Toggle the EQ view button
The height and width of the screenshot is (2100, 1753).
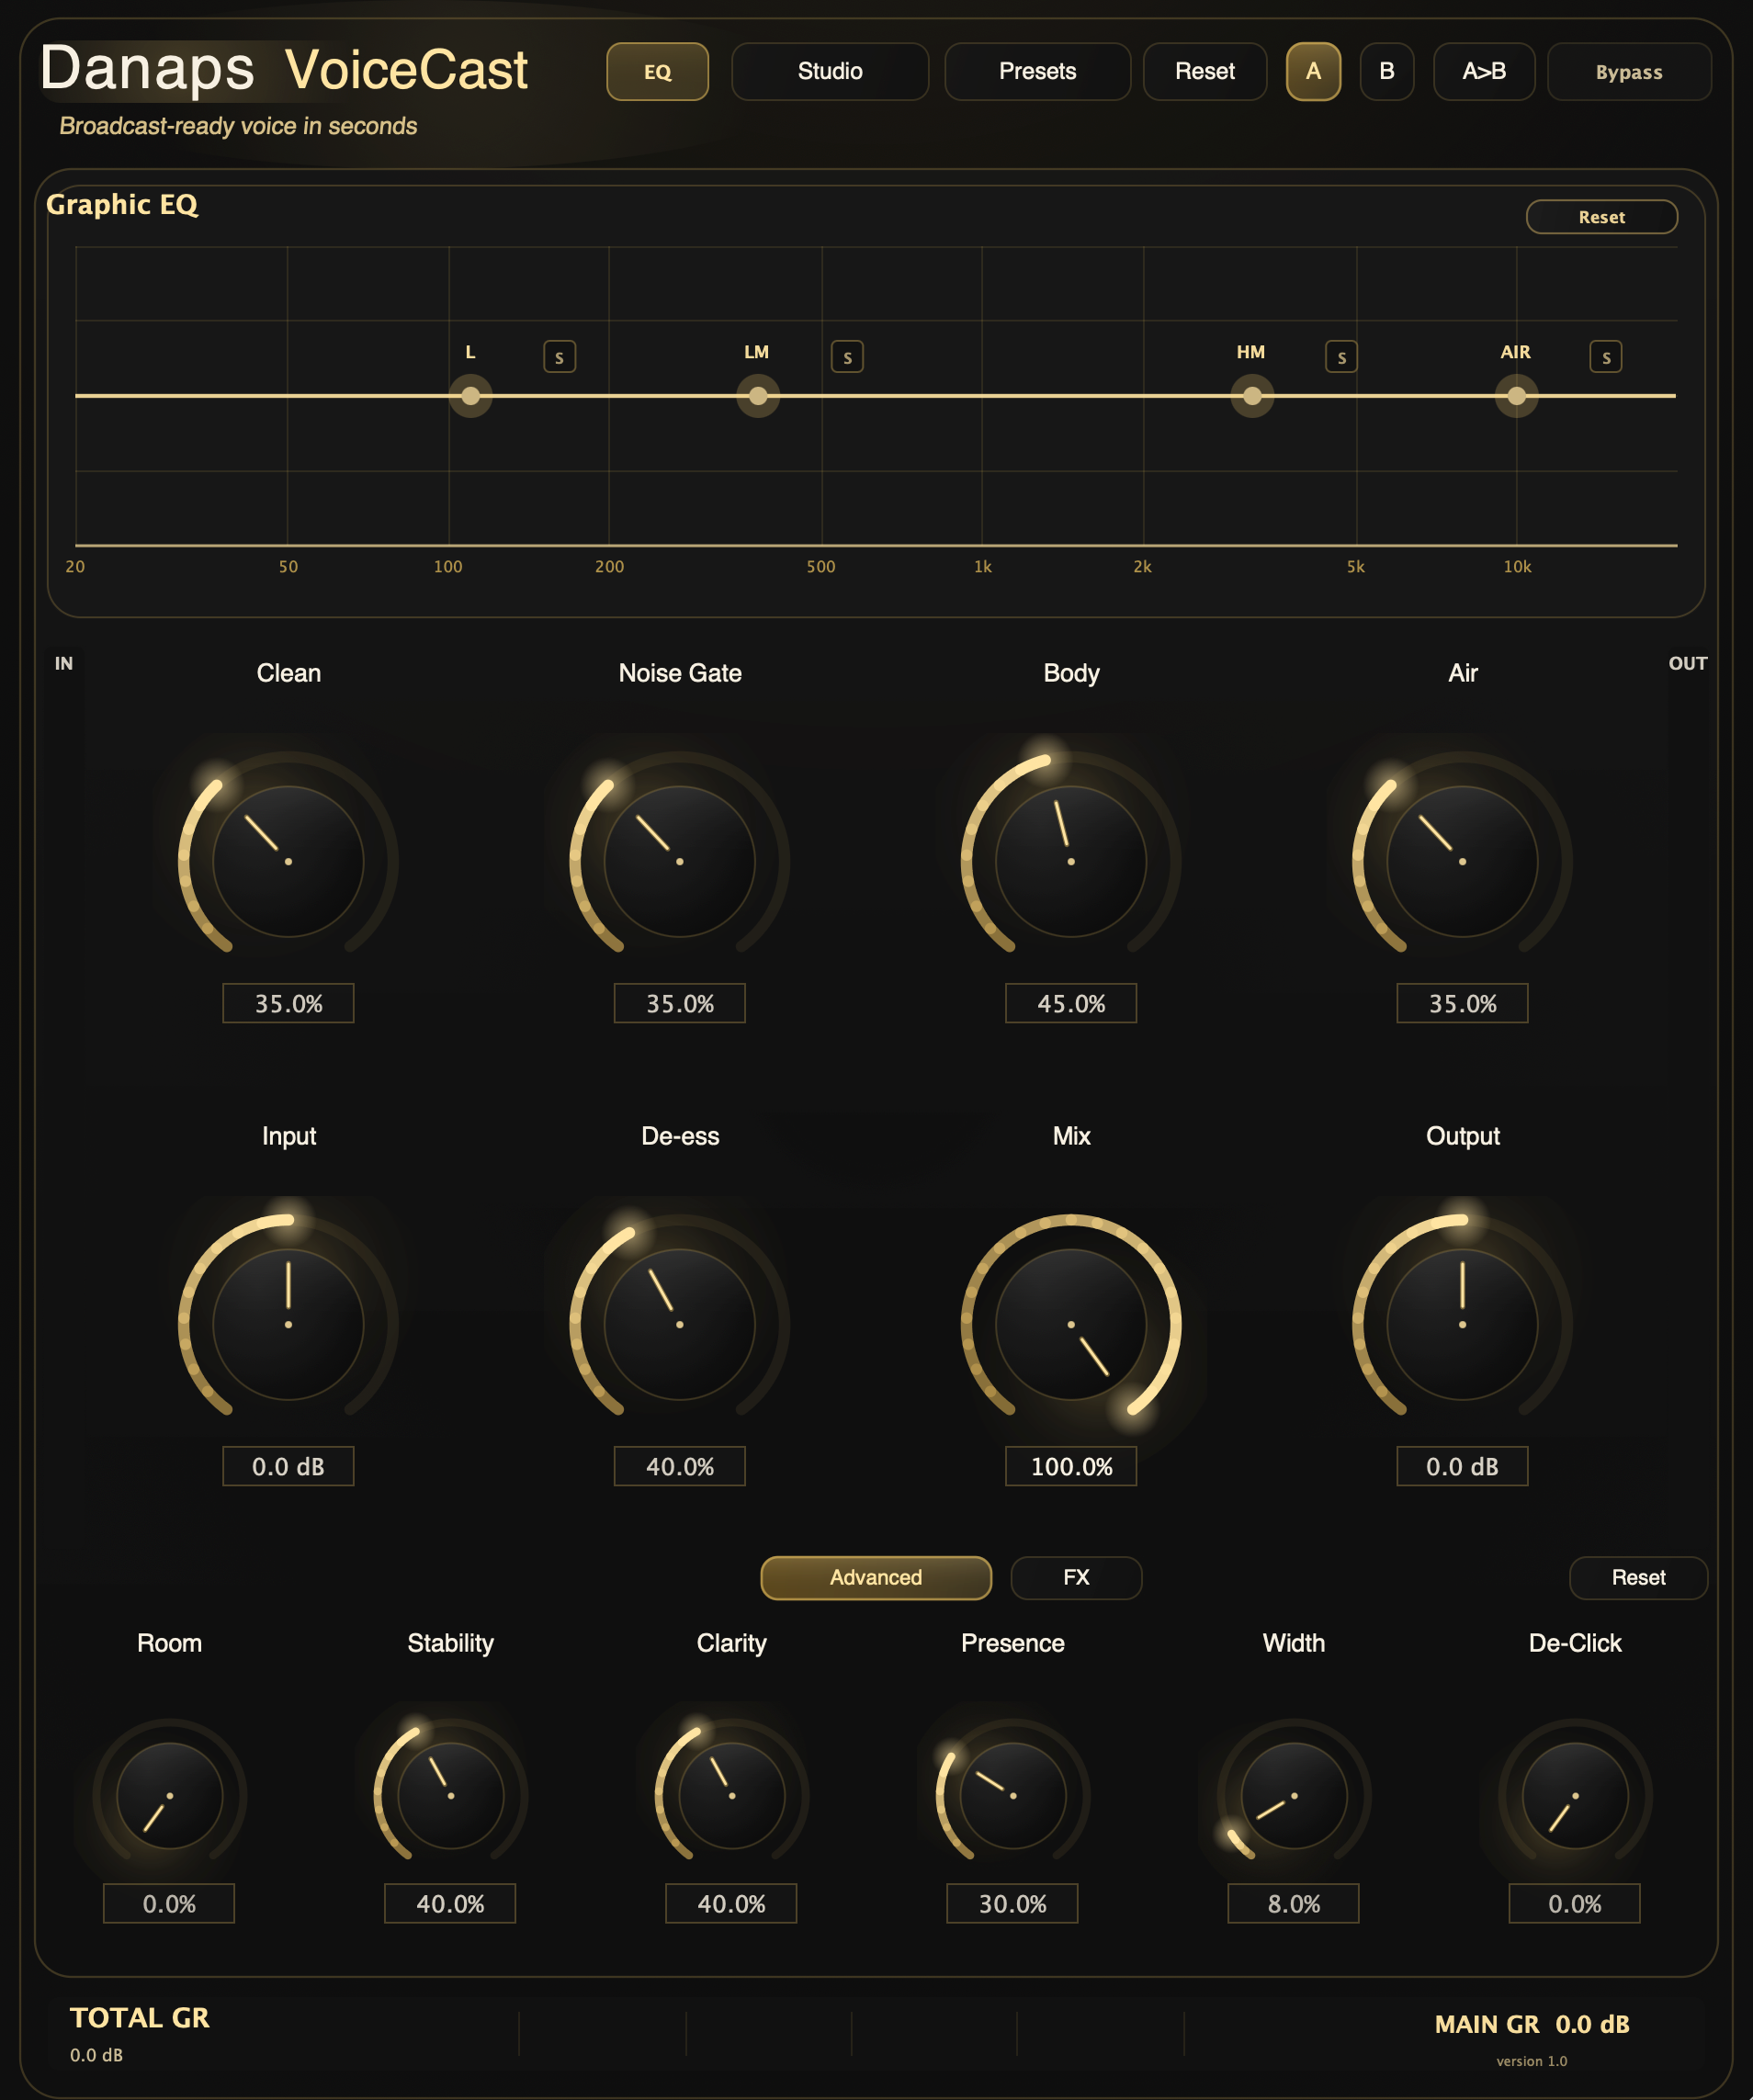pyautogui.click(x=658, y=72)
